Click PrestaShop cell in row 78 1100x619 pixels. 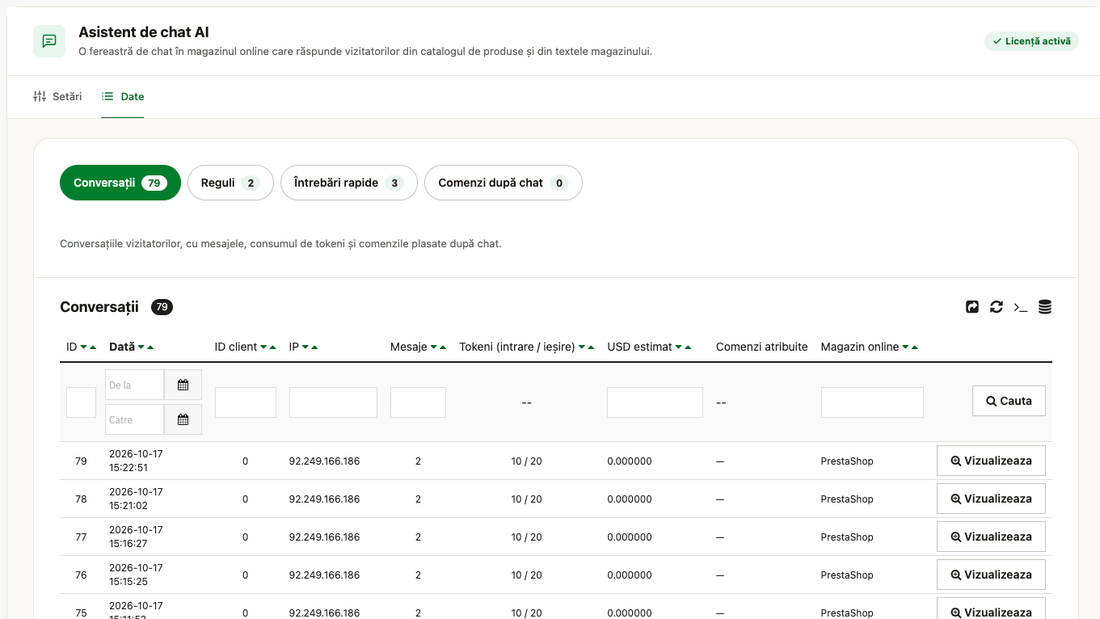click(x=847, y=499)
